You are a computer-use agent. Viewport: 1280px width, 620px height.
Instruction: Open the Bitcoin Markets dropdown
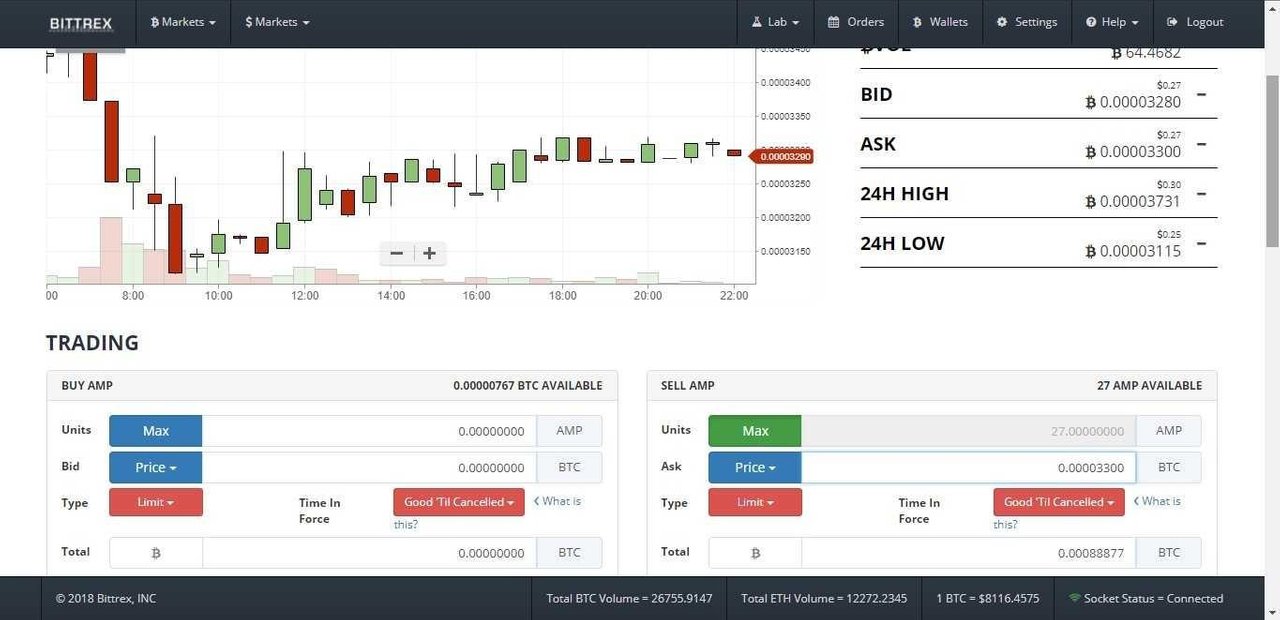coord(183,22)
